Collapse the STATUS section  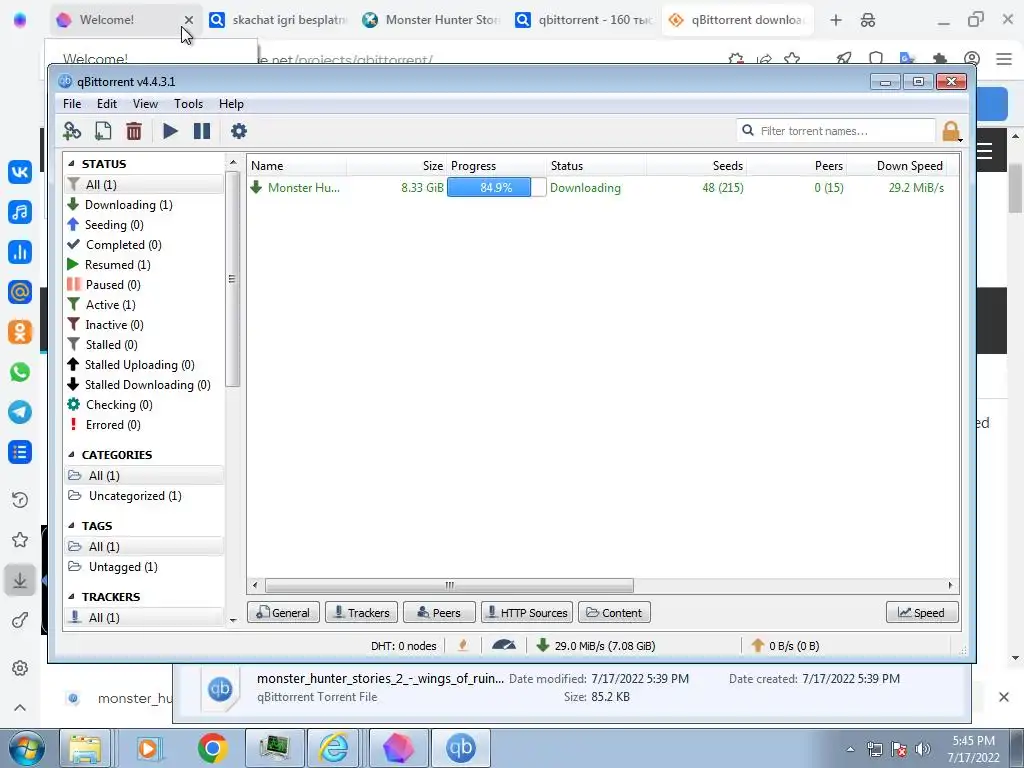(71, 164)
